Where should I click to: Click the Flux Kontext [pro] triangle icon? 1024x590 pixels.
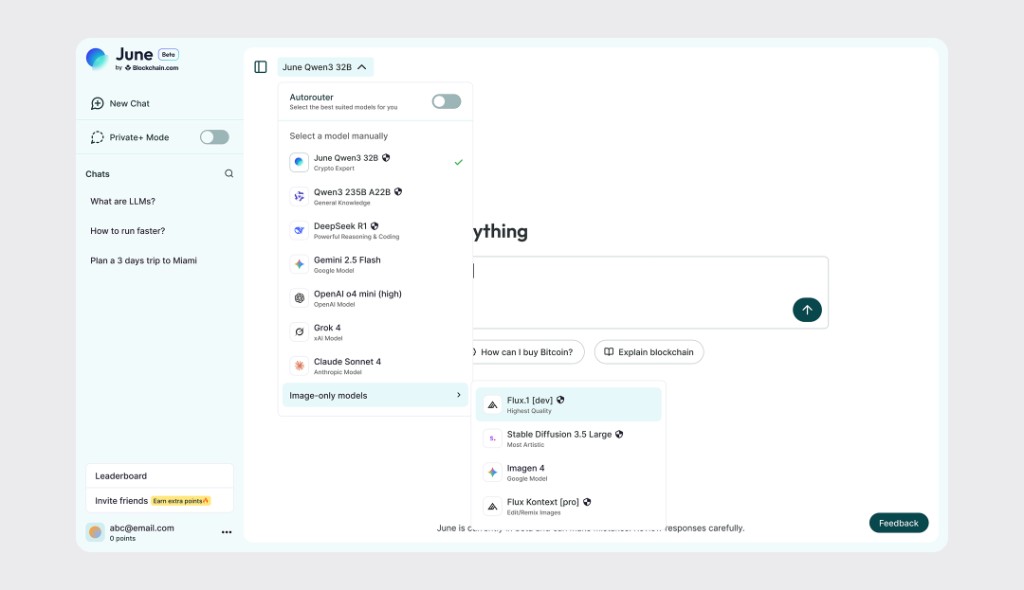492,506
